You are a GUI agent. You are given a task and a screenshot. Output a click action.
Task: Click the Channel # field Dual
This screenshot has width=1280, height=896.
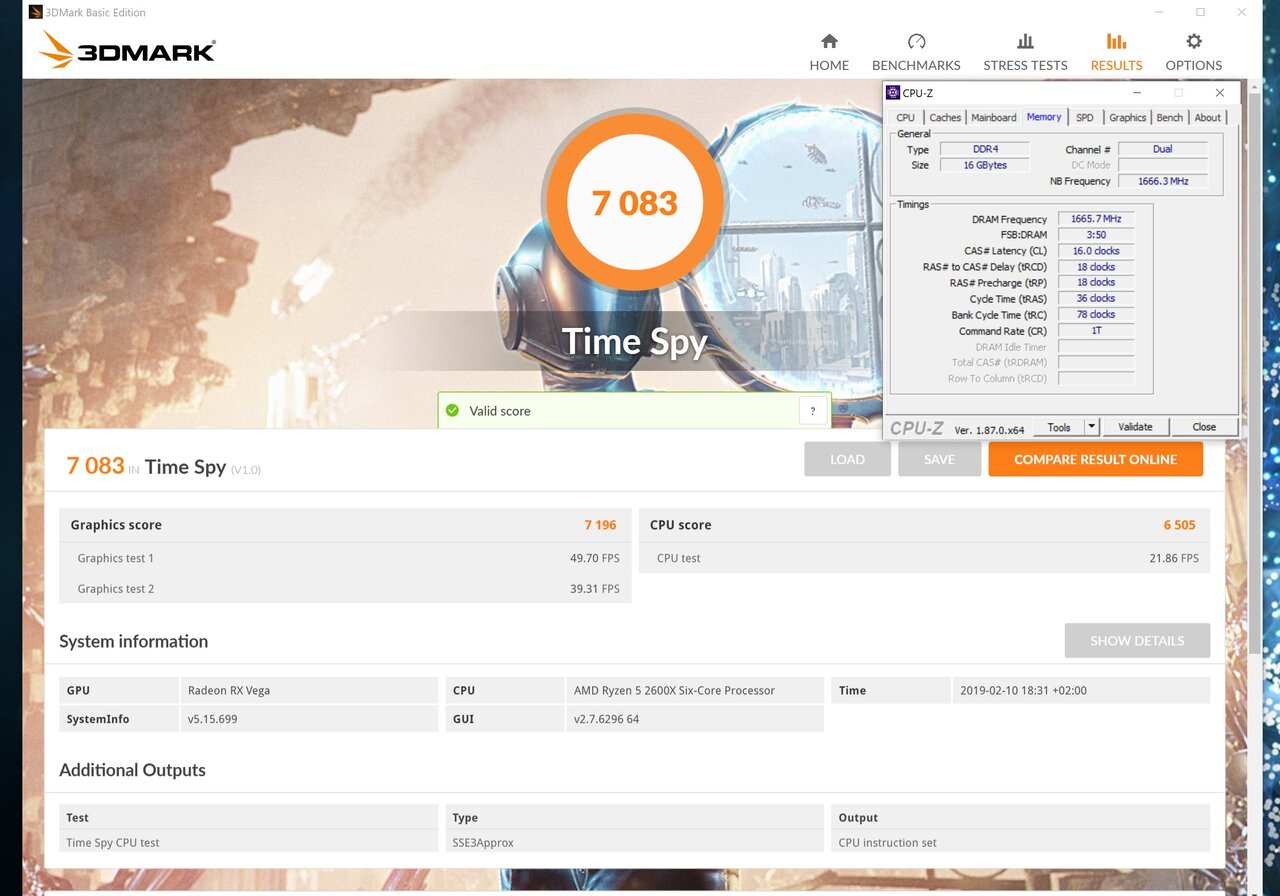pos(1162,149)
